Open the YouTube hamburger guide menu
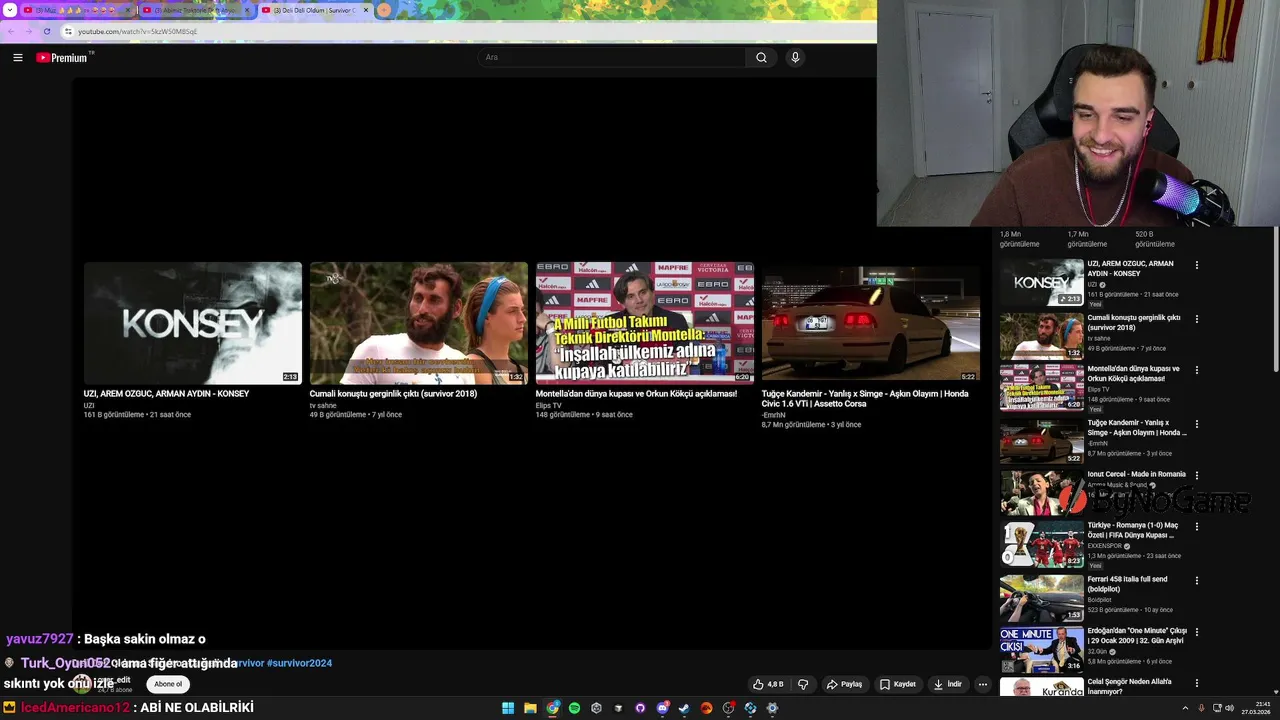The width and height of the screenshot is (1280, 720). (18, 57)
